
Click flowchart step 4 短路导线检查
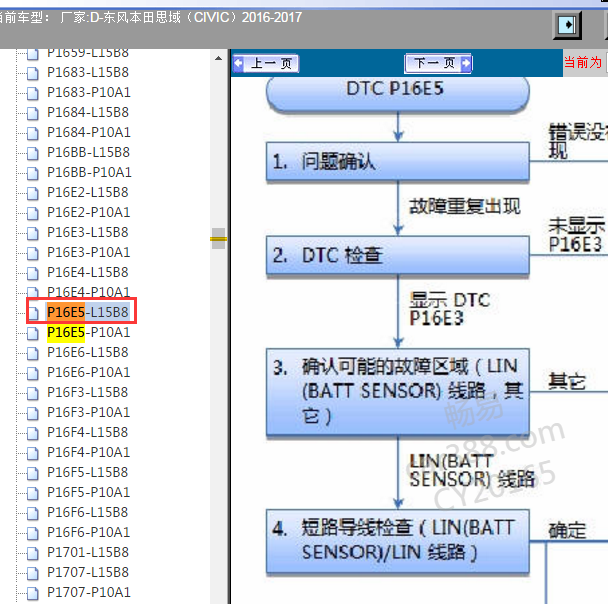[x=397, y=540]
